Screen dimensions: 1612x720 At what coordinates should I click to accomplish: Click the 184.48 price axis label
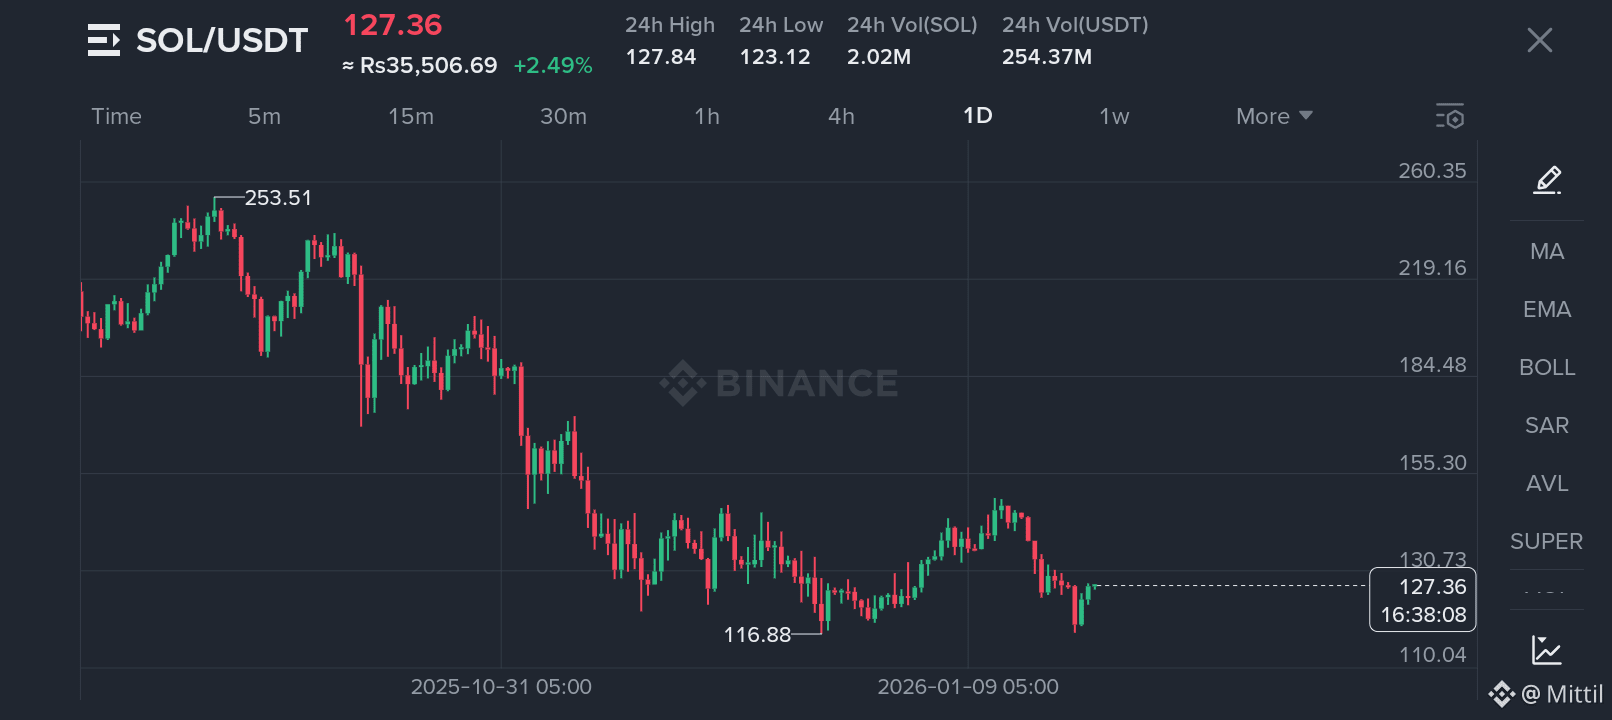pyautogui.click(x=1432, y=365)
